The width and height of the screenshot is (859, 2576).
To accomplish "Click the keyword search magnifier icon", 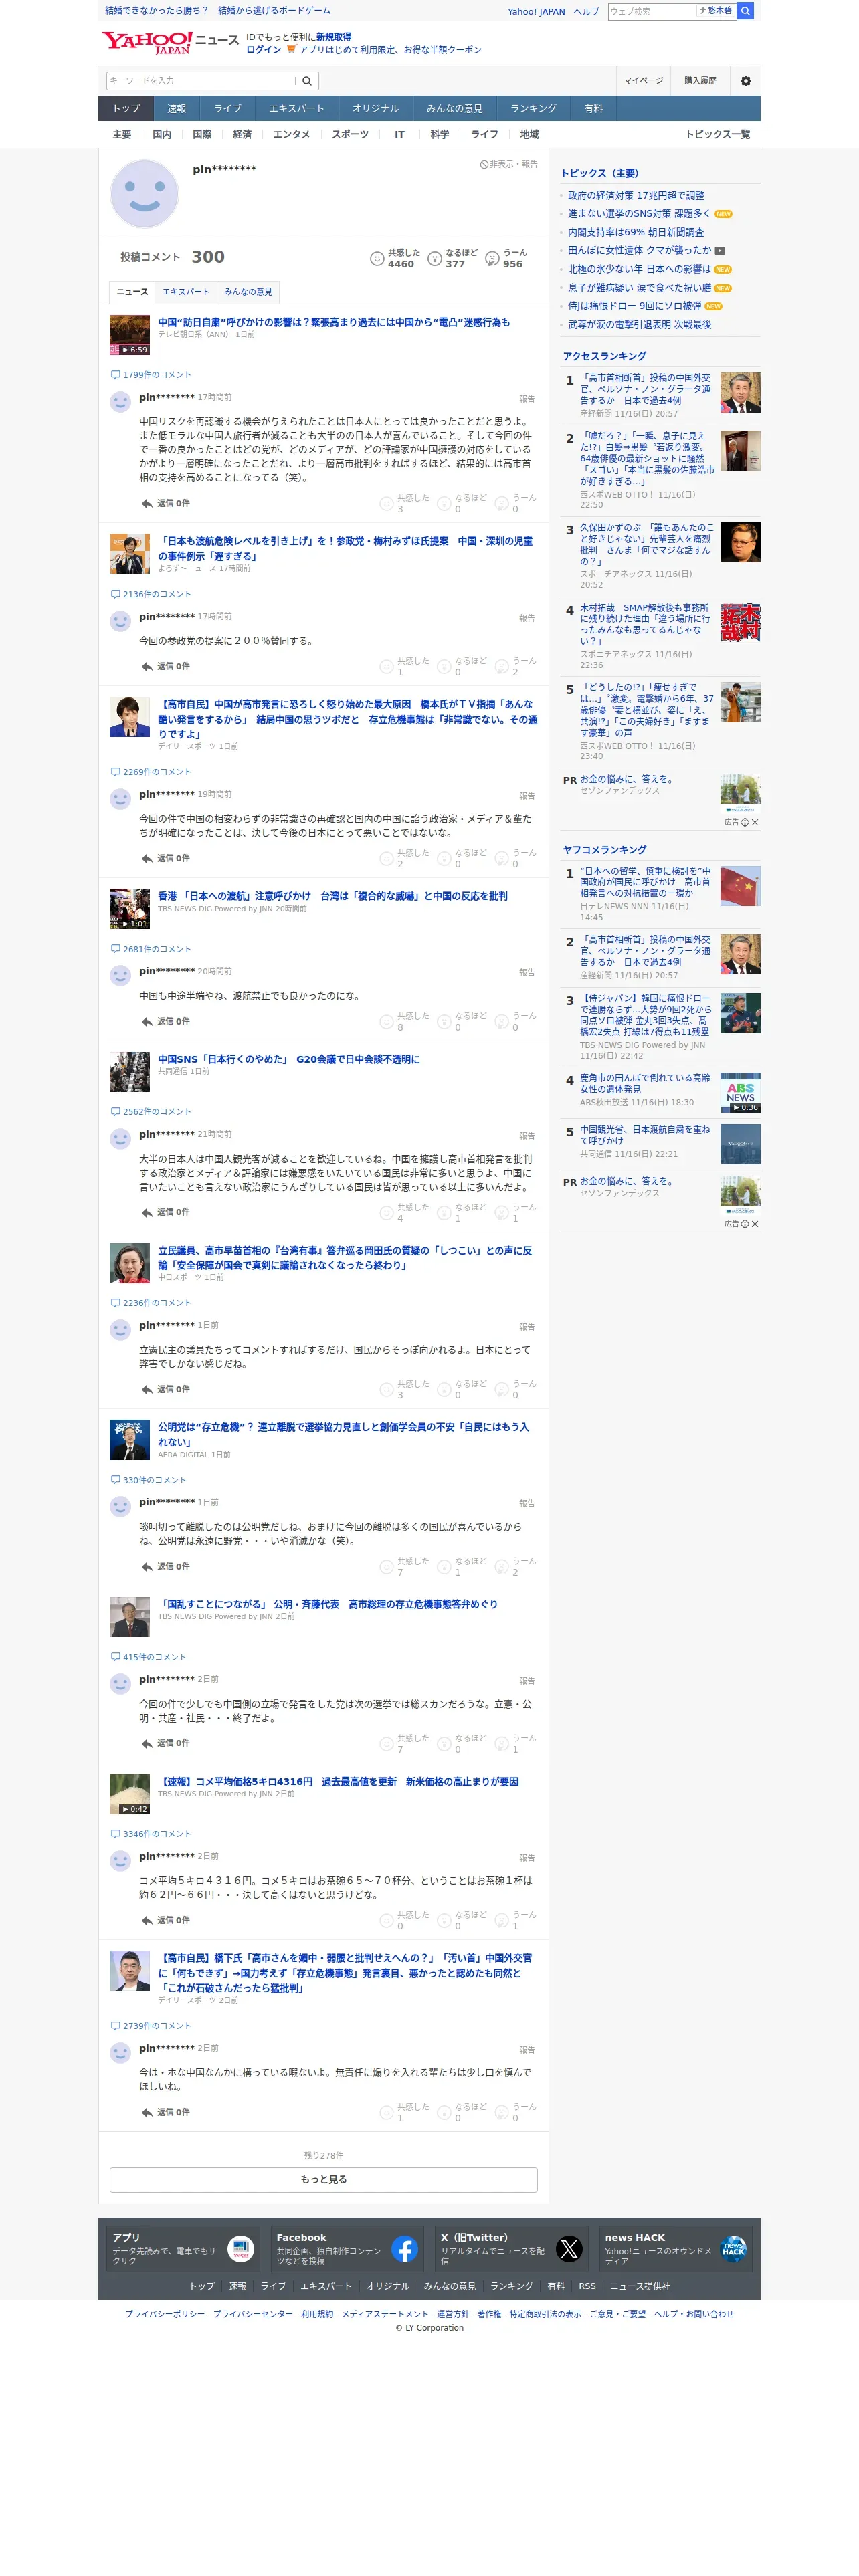I will [307, 81].
